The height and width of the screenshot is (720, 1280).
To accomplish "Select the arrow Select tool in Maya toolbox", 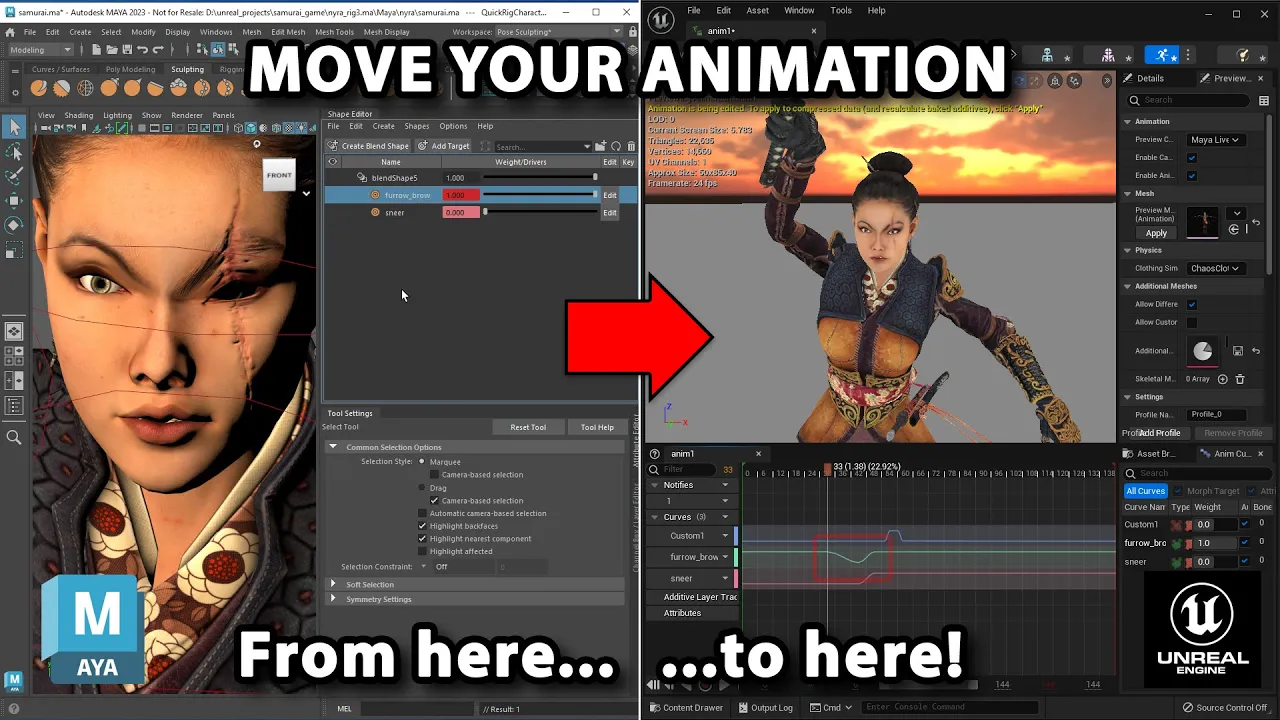I will pyautogui.click(x=14, y=127).
